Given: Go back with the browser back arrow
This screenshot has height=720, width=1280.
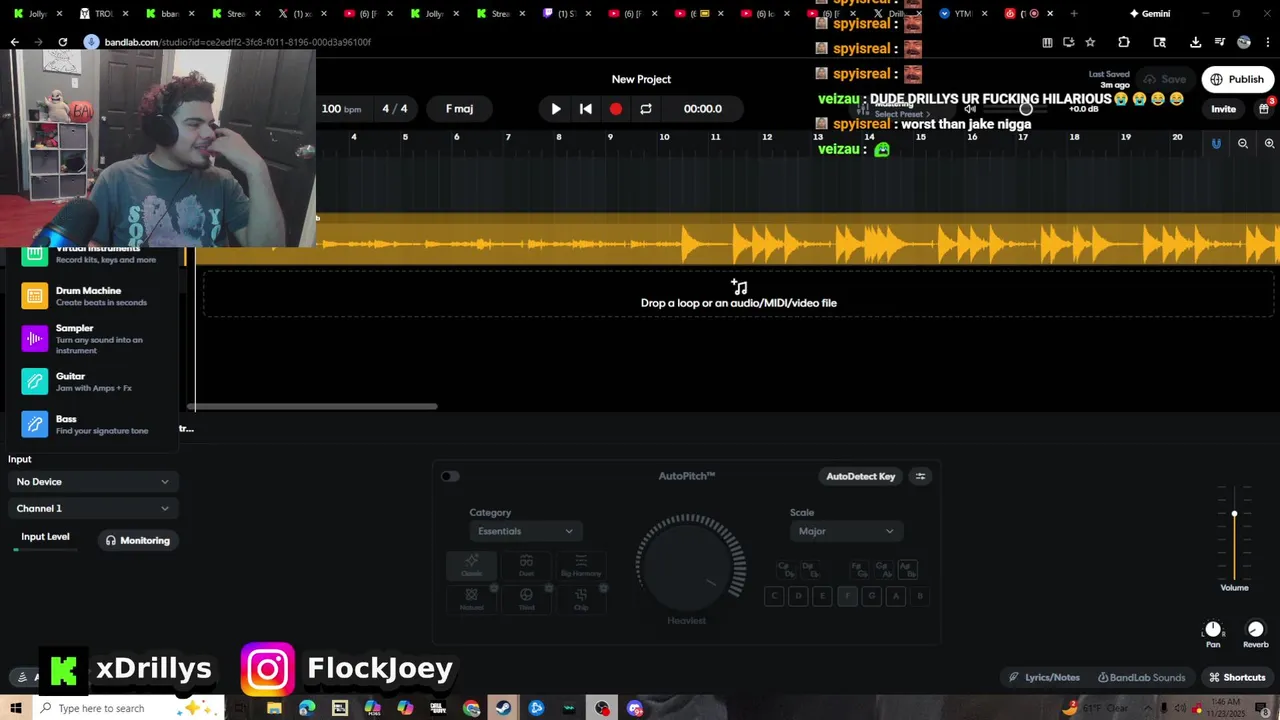Looking at the screenshot, I should click(x=14, y=42).
